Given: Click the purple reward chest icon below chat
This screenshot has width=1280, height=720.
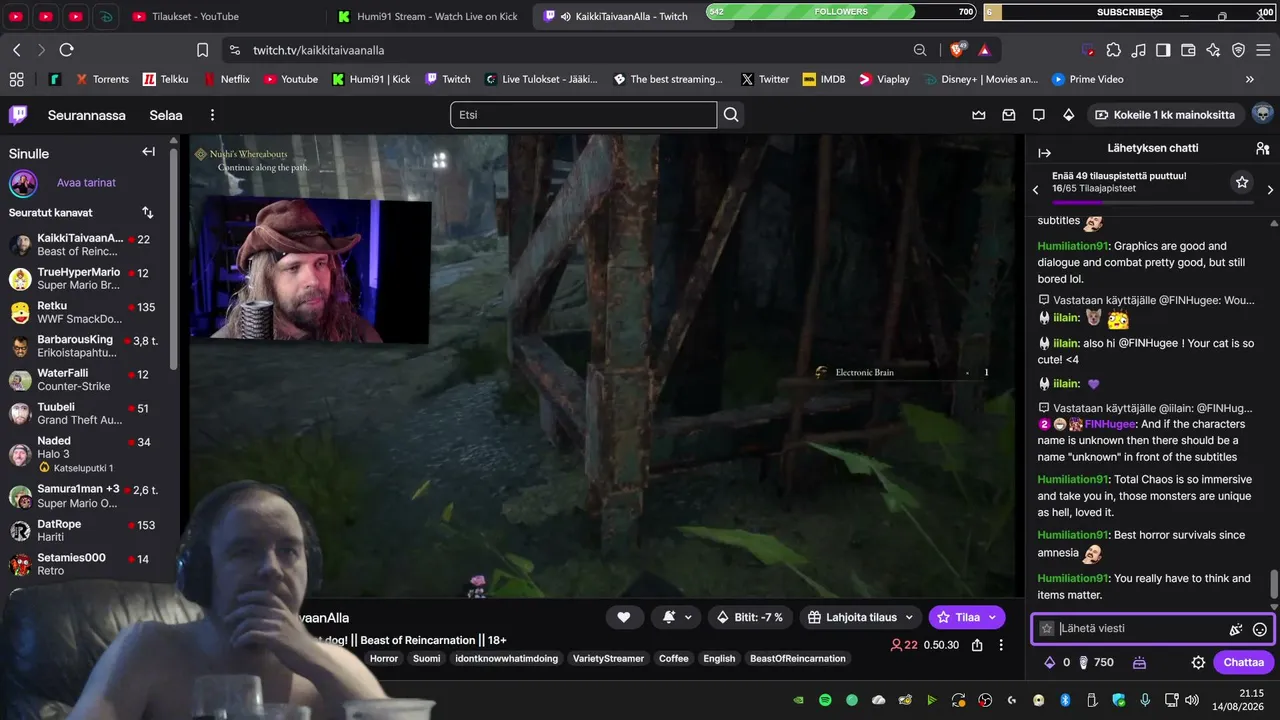Looking at the screenshot, I should tap(1139, 662).
